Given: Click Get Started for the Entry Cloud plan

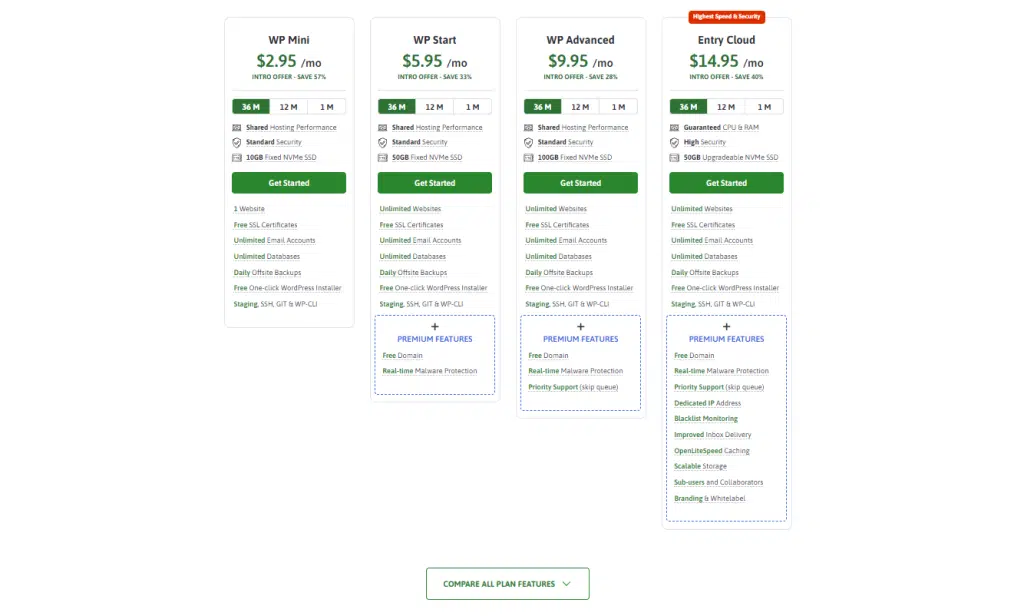Looking at the screenshot, I should click(x=726, y=183).
